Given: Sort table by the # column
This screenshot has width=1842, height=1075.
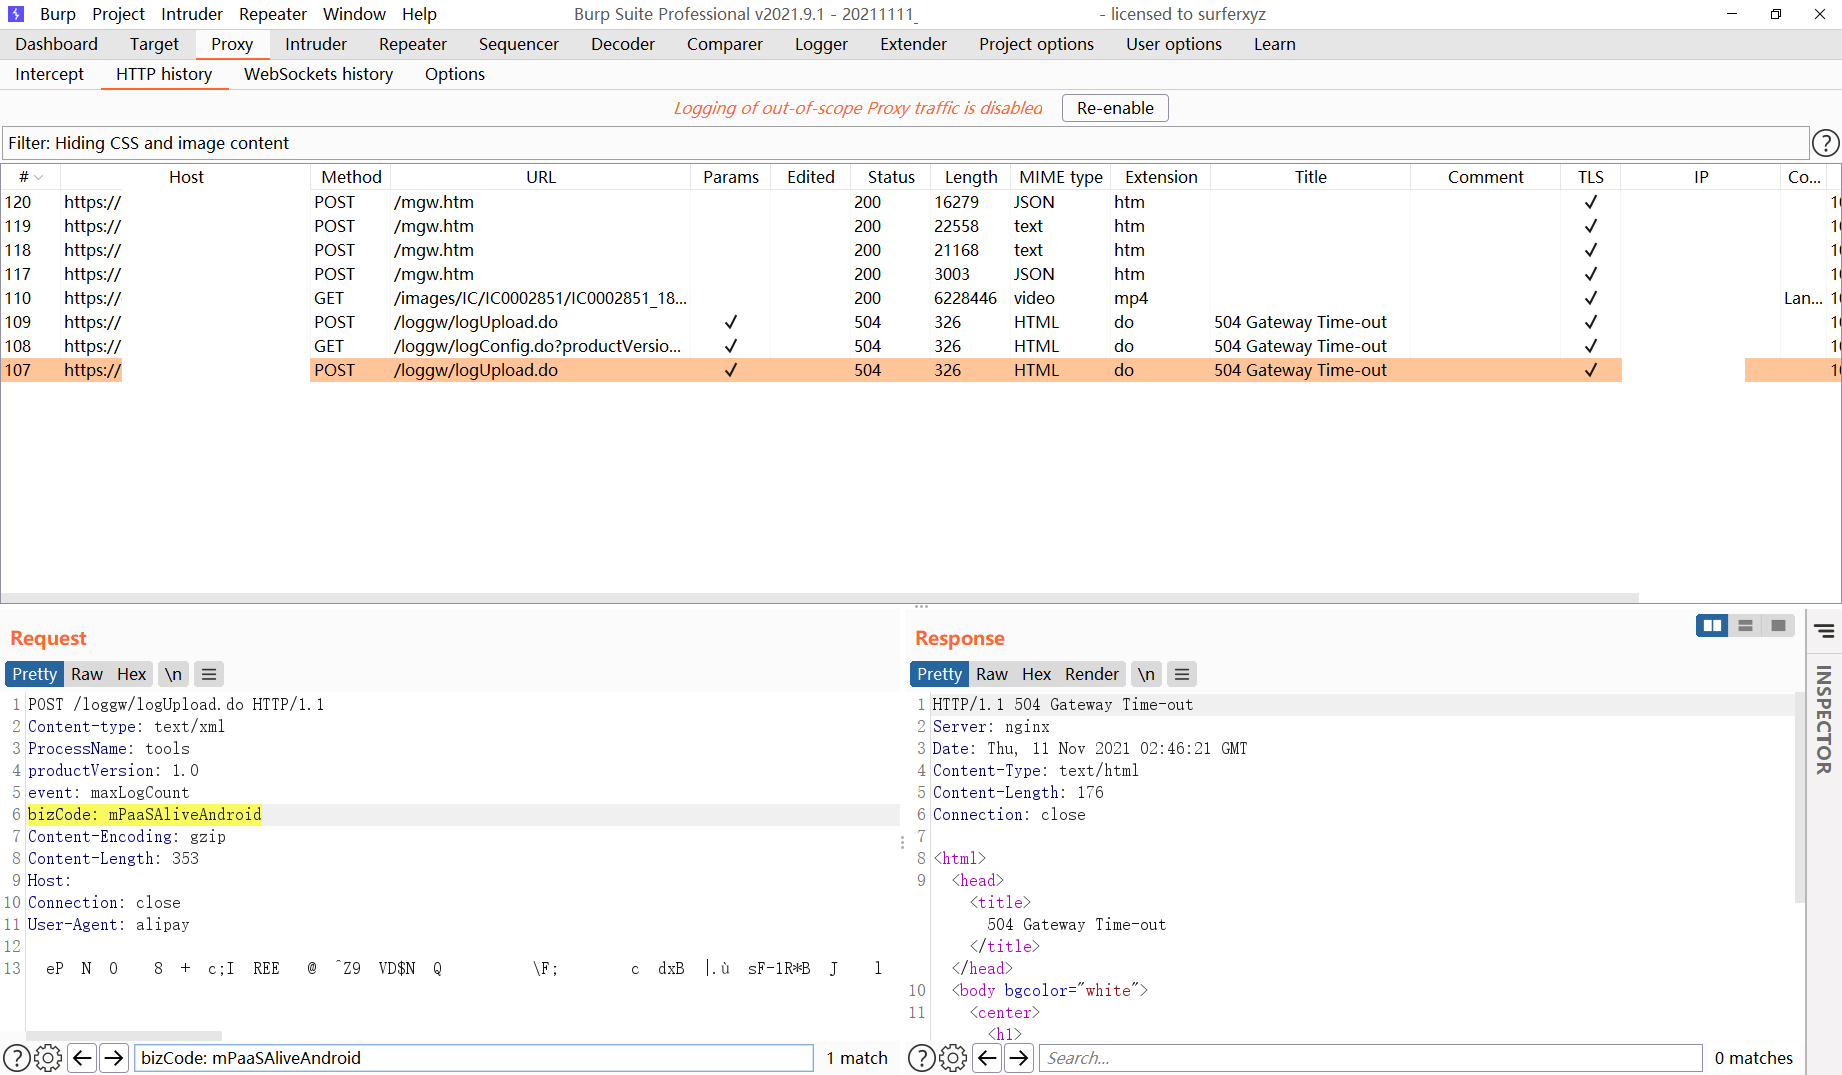Looking at the screenshot, I should 31,177.
